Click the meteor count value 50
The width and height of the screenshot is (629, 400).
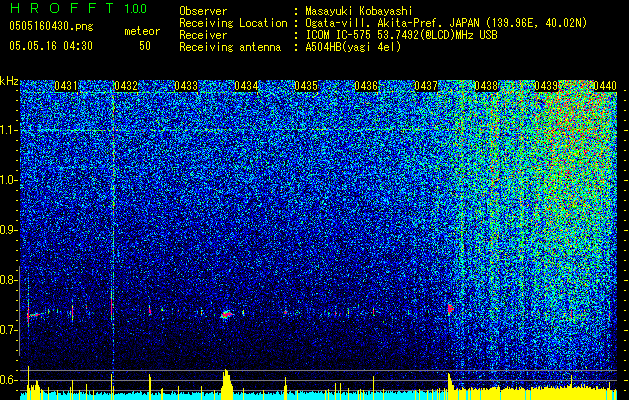click(145, 46)
